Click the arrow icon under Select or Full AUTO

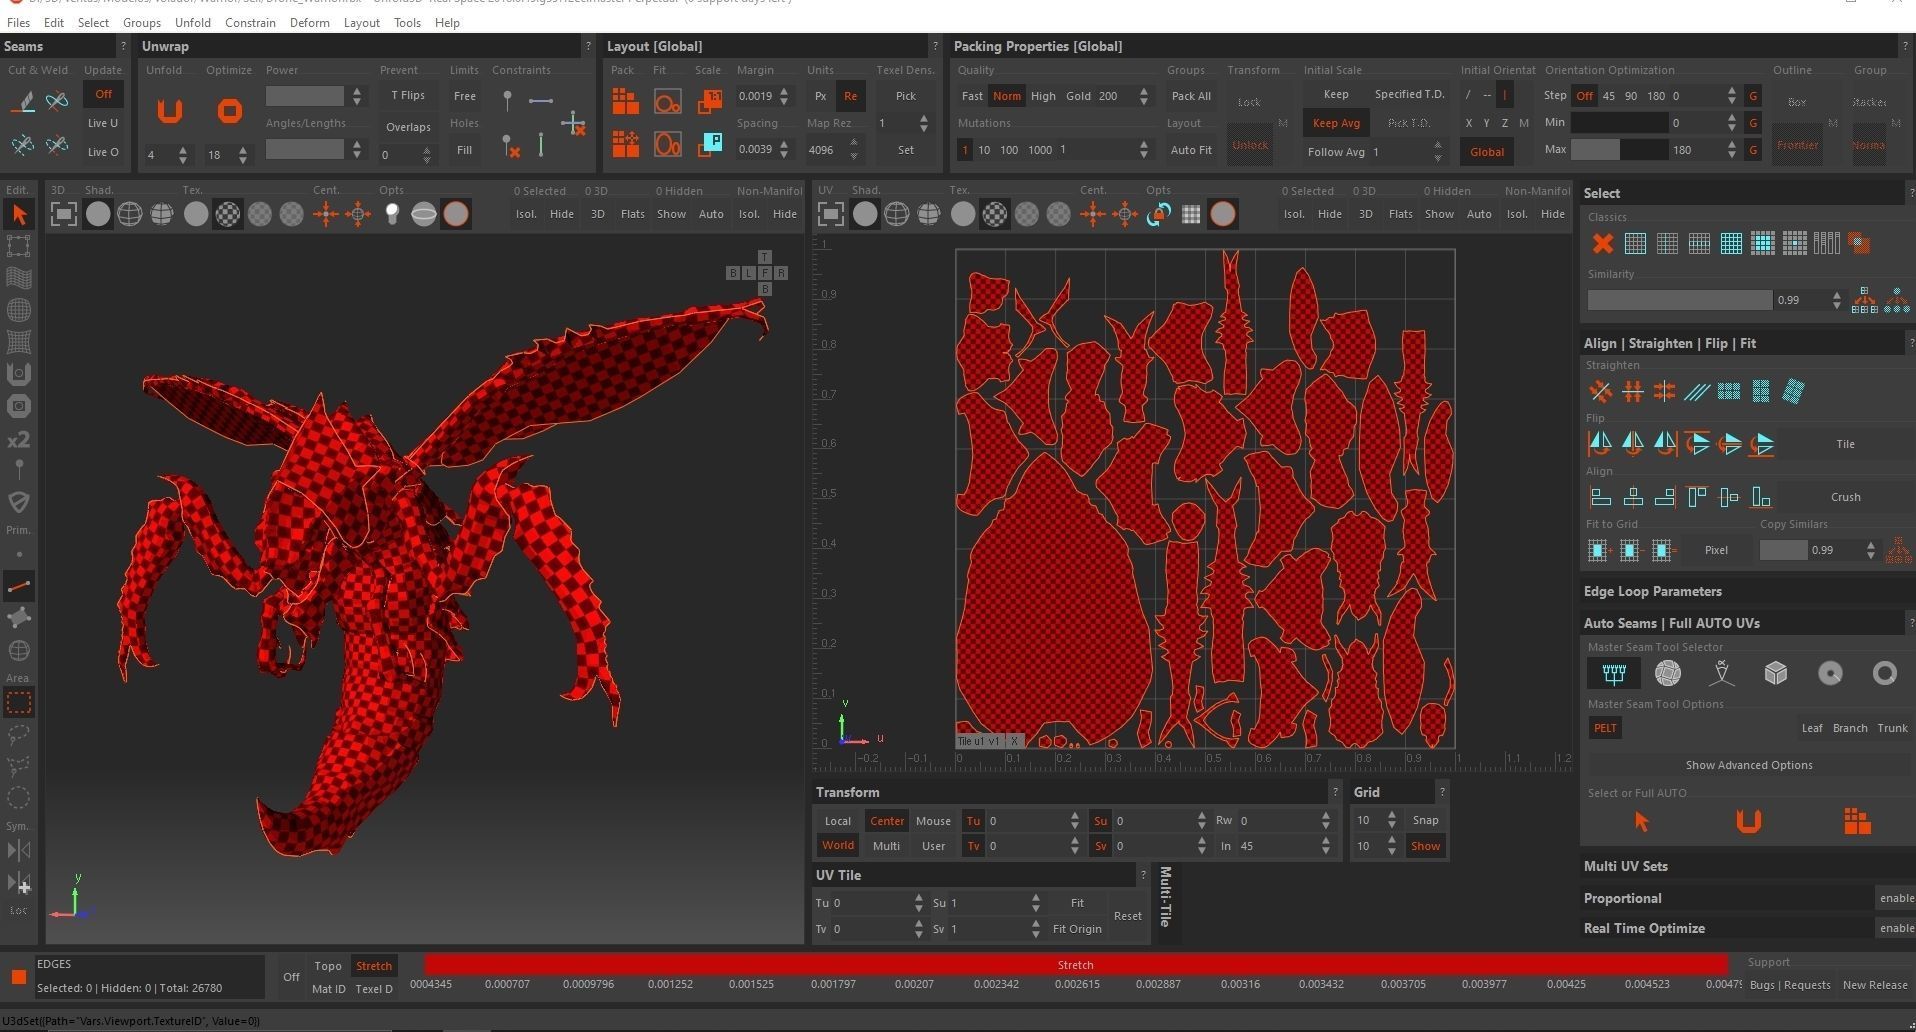click(1641, 822)
